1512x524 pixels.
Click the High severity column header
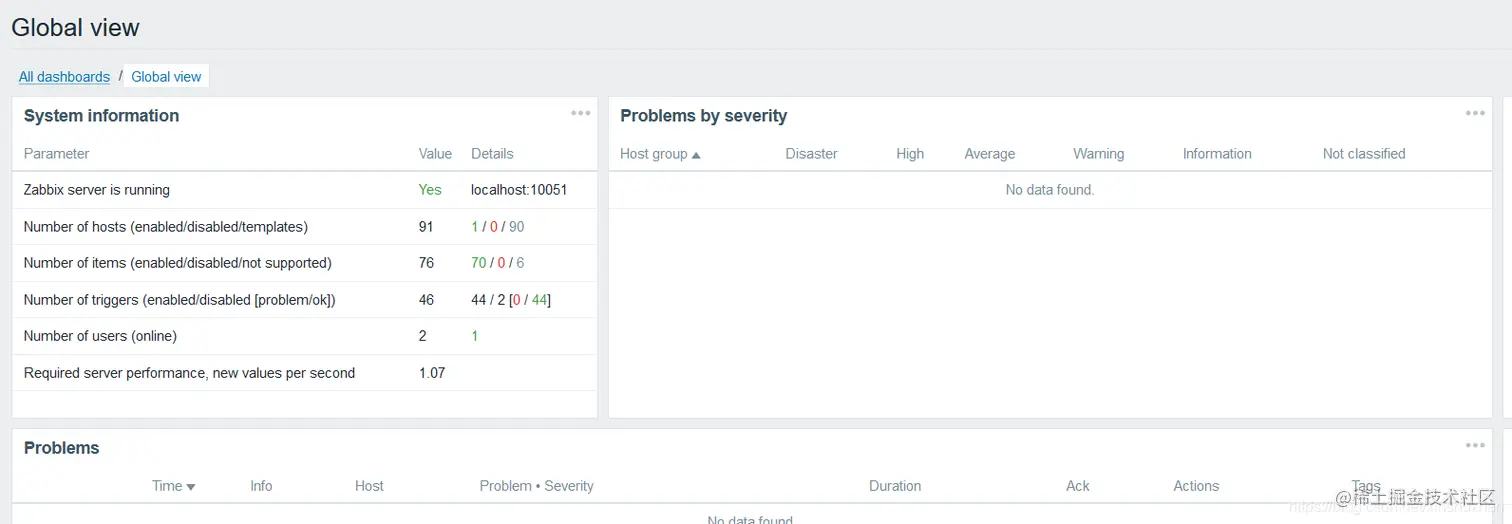pyautogui.click(x=910, y=154)
